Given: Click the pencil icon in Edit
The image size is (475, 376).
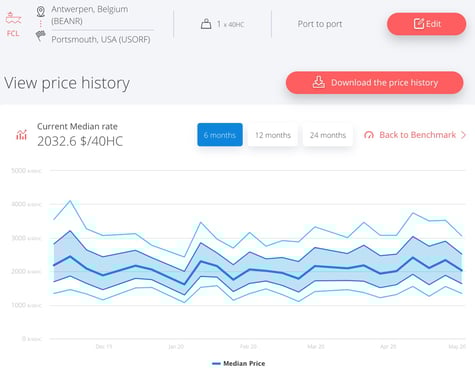Looking at the screenshot, I should (x=419, y=24).
